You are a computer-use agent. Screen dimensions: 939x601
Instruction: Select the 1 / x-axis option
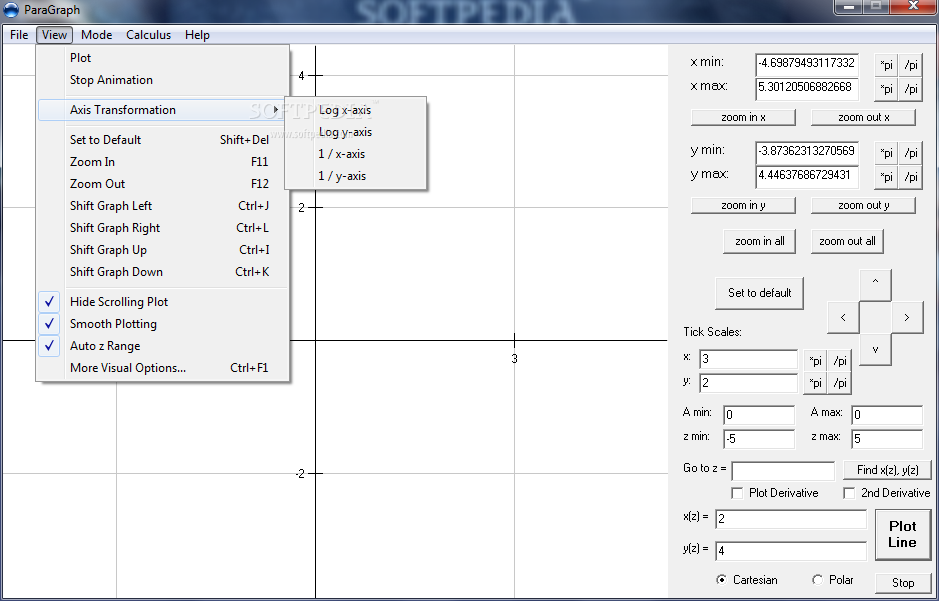[x=356, y=154]
